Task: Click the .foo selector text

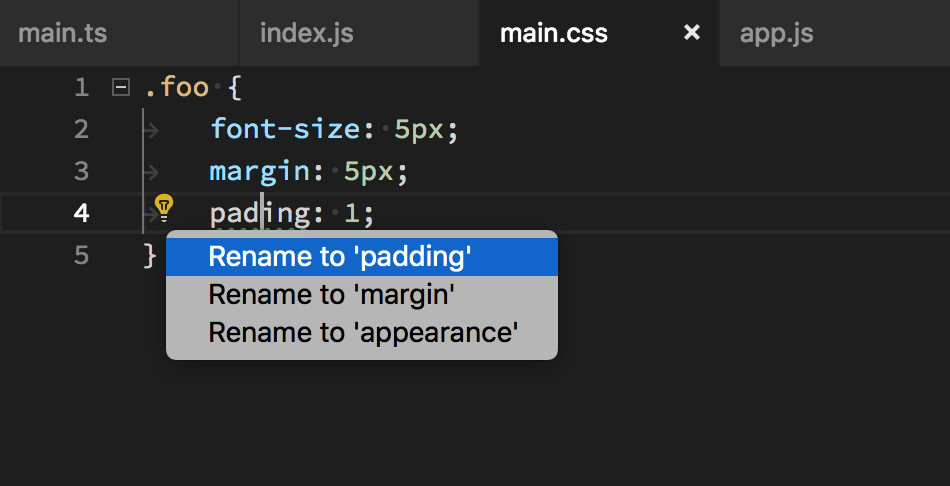Action: [x=177, y=88]
